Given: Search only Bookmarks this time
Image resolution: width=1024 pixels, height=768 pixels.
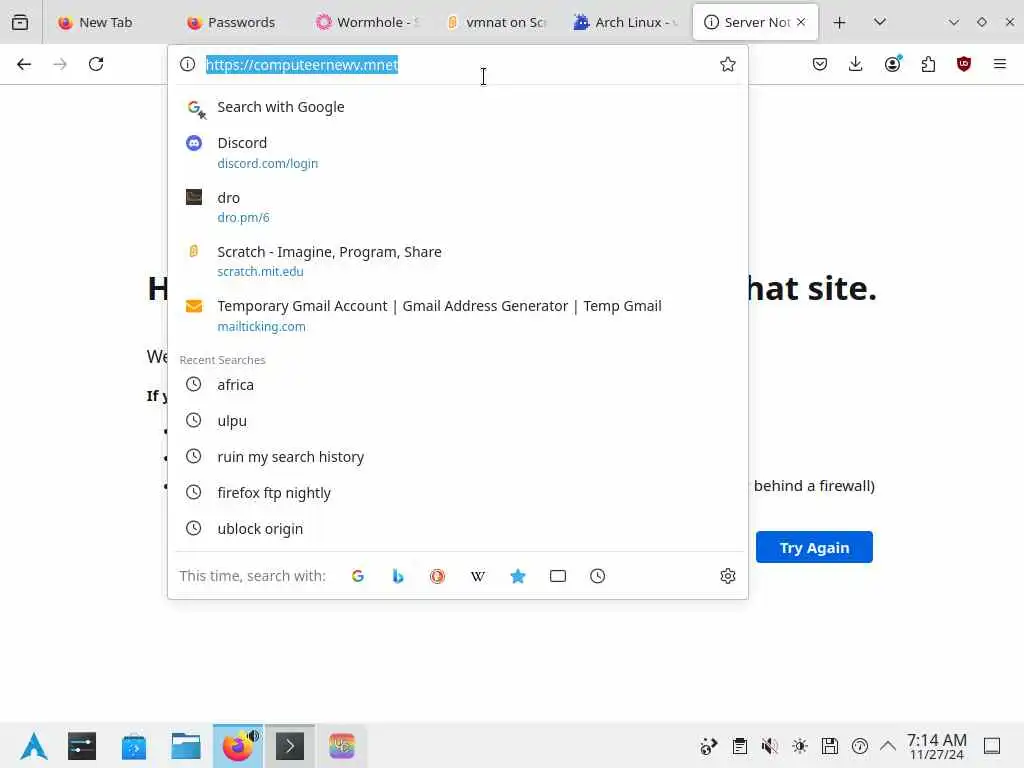Looking at the screenshot, I should pyautogui.click(x=518, y=576).
